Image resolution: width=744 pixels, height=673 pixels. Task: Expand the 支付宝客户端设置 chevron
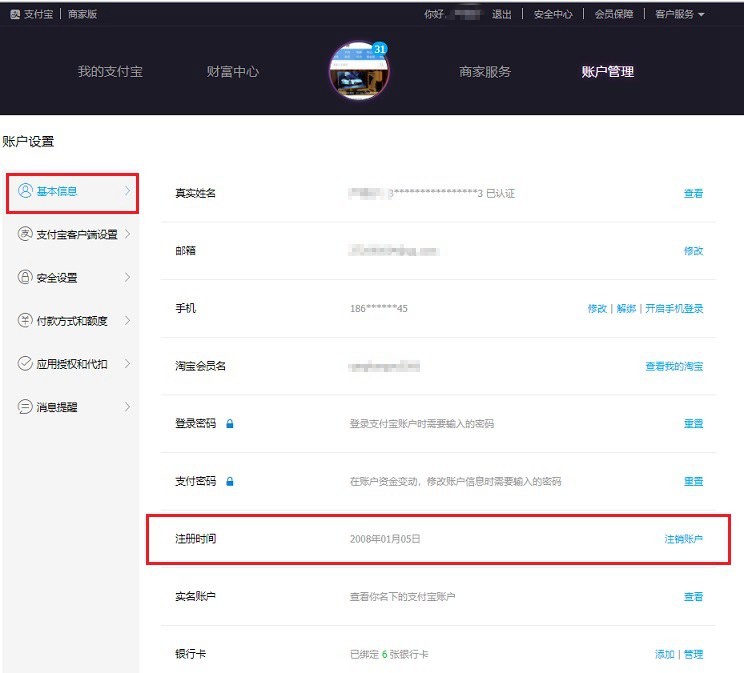click(x=127, y=234)
